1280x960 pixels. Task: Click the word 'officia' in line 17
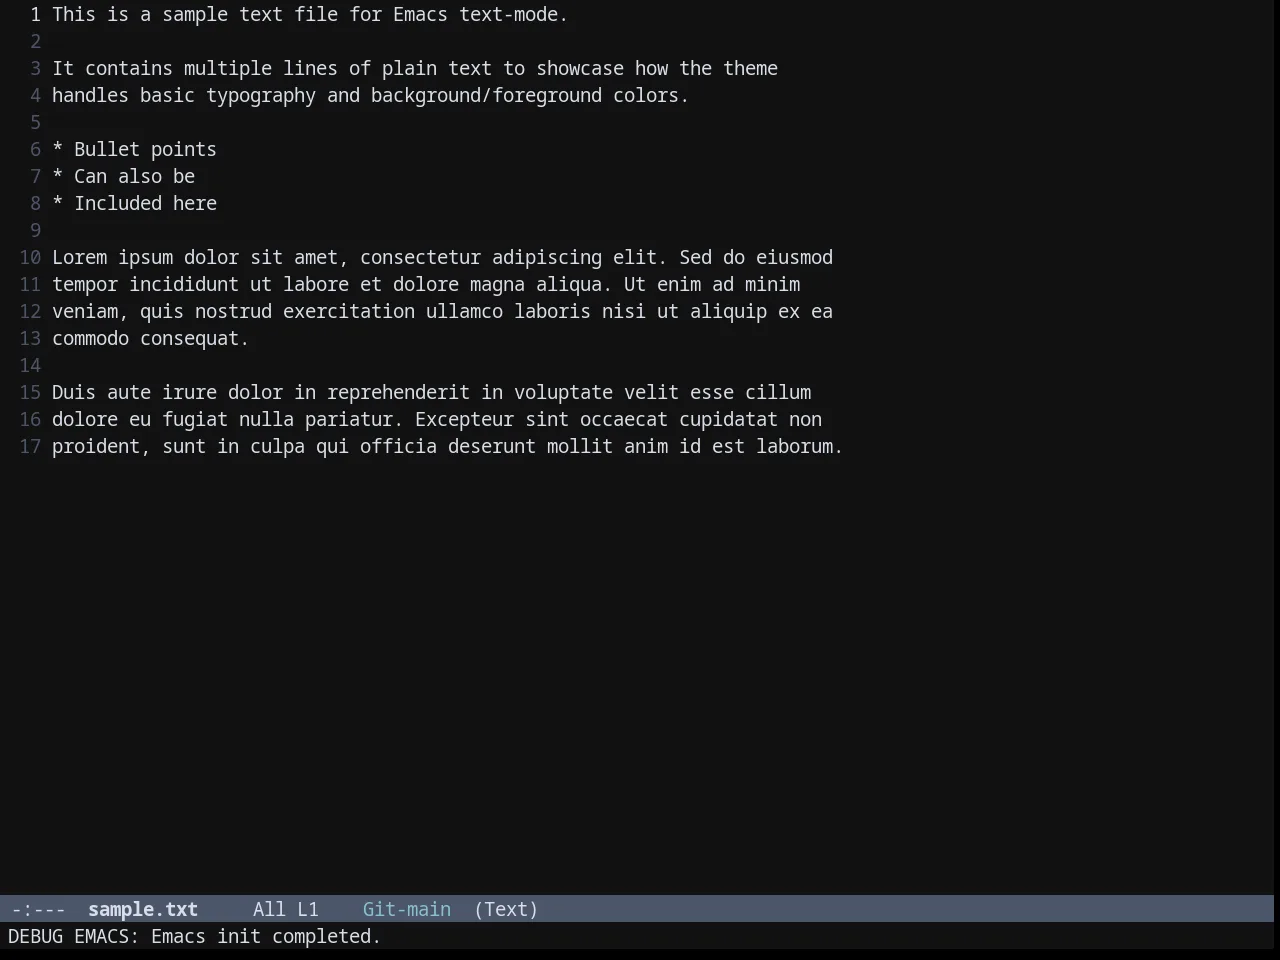tap(398, 446)
